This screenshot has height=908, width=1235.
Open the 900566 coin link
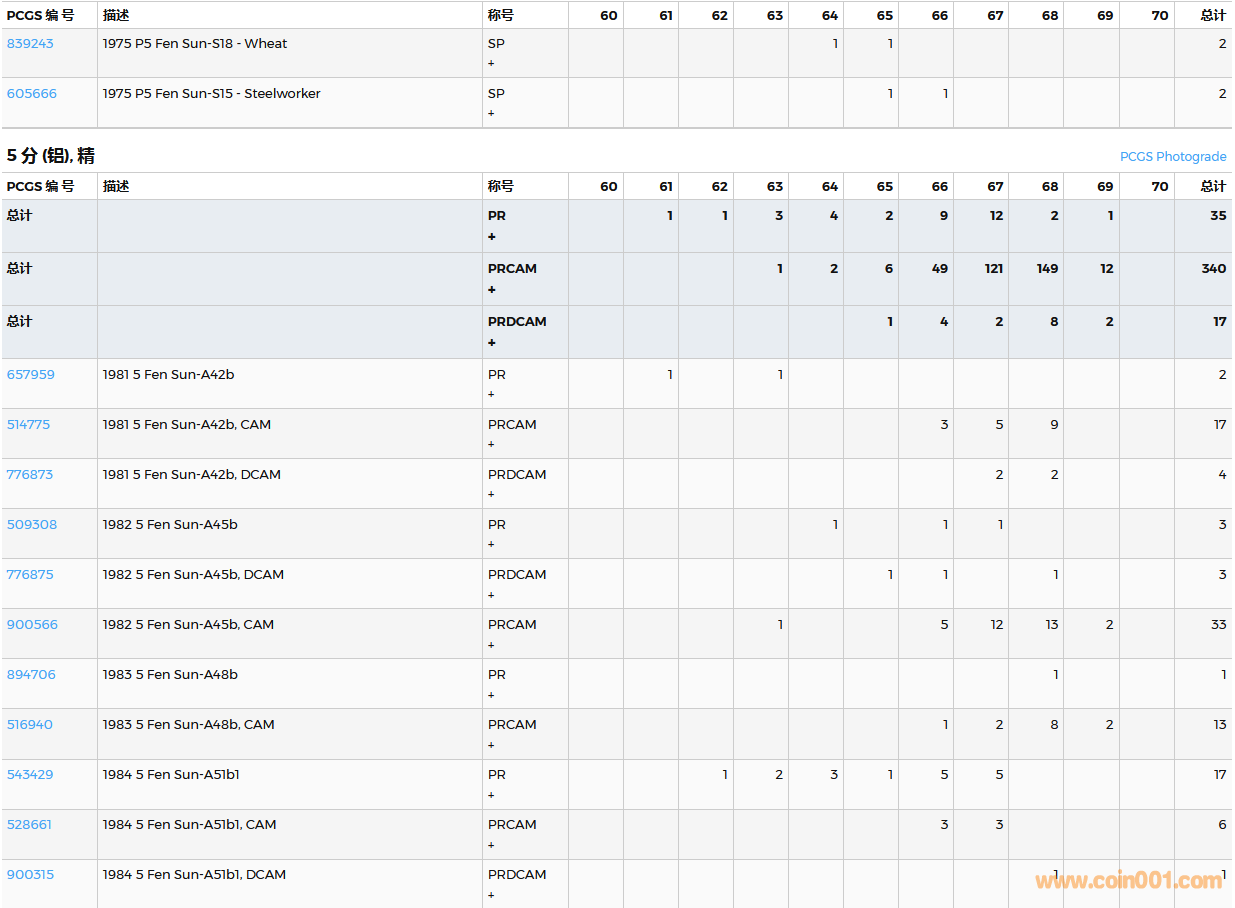(32, 625)
